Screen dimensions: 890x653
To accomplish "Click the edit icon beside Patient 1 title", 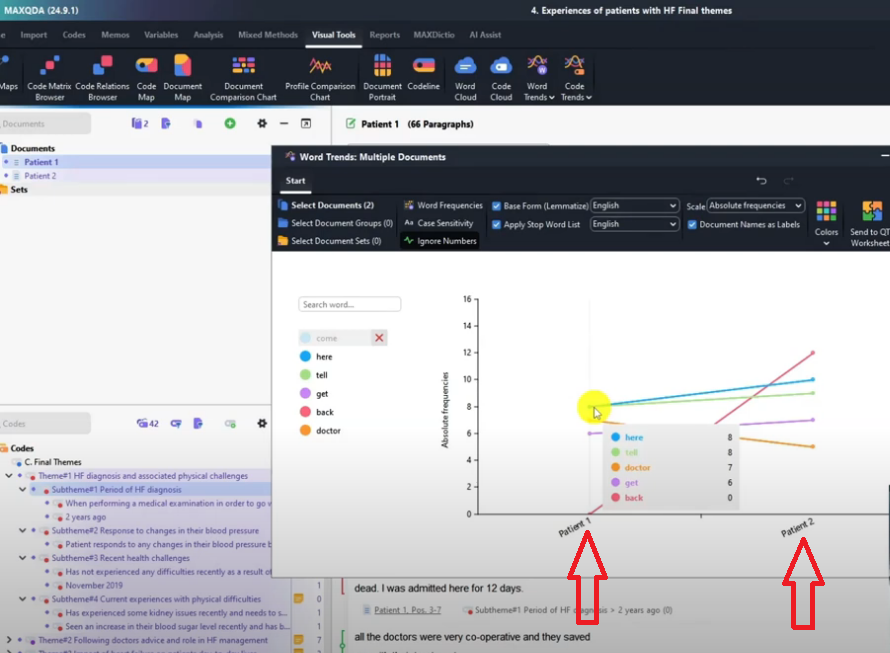I will pos(351,124).
